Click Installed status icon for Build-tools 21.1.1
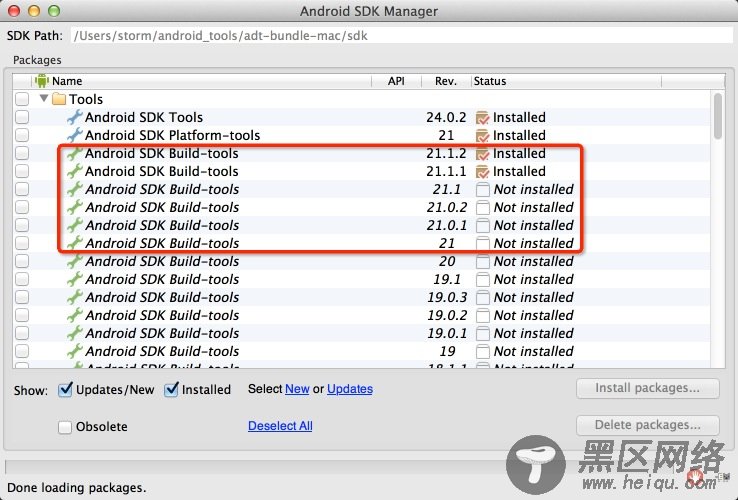This screenshot has height=500, width=738. point(482,171)
